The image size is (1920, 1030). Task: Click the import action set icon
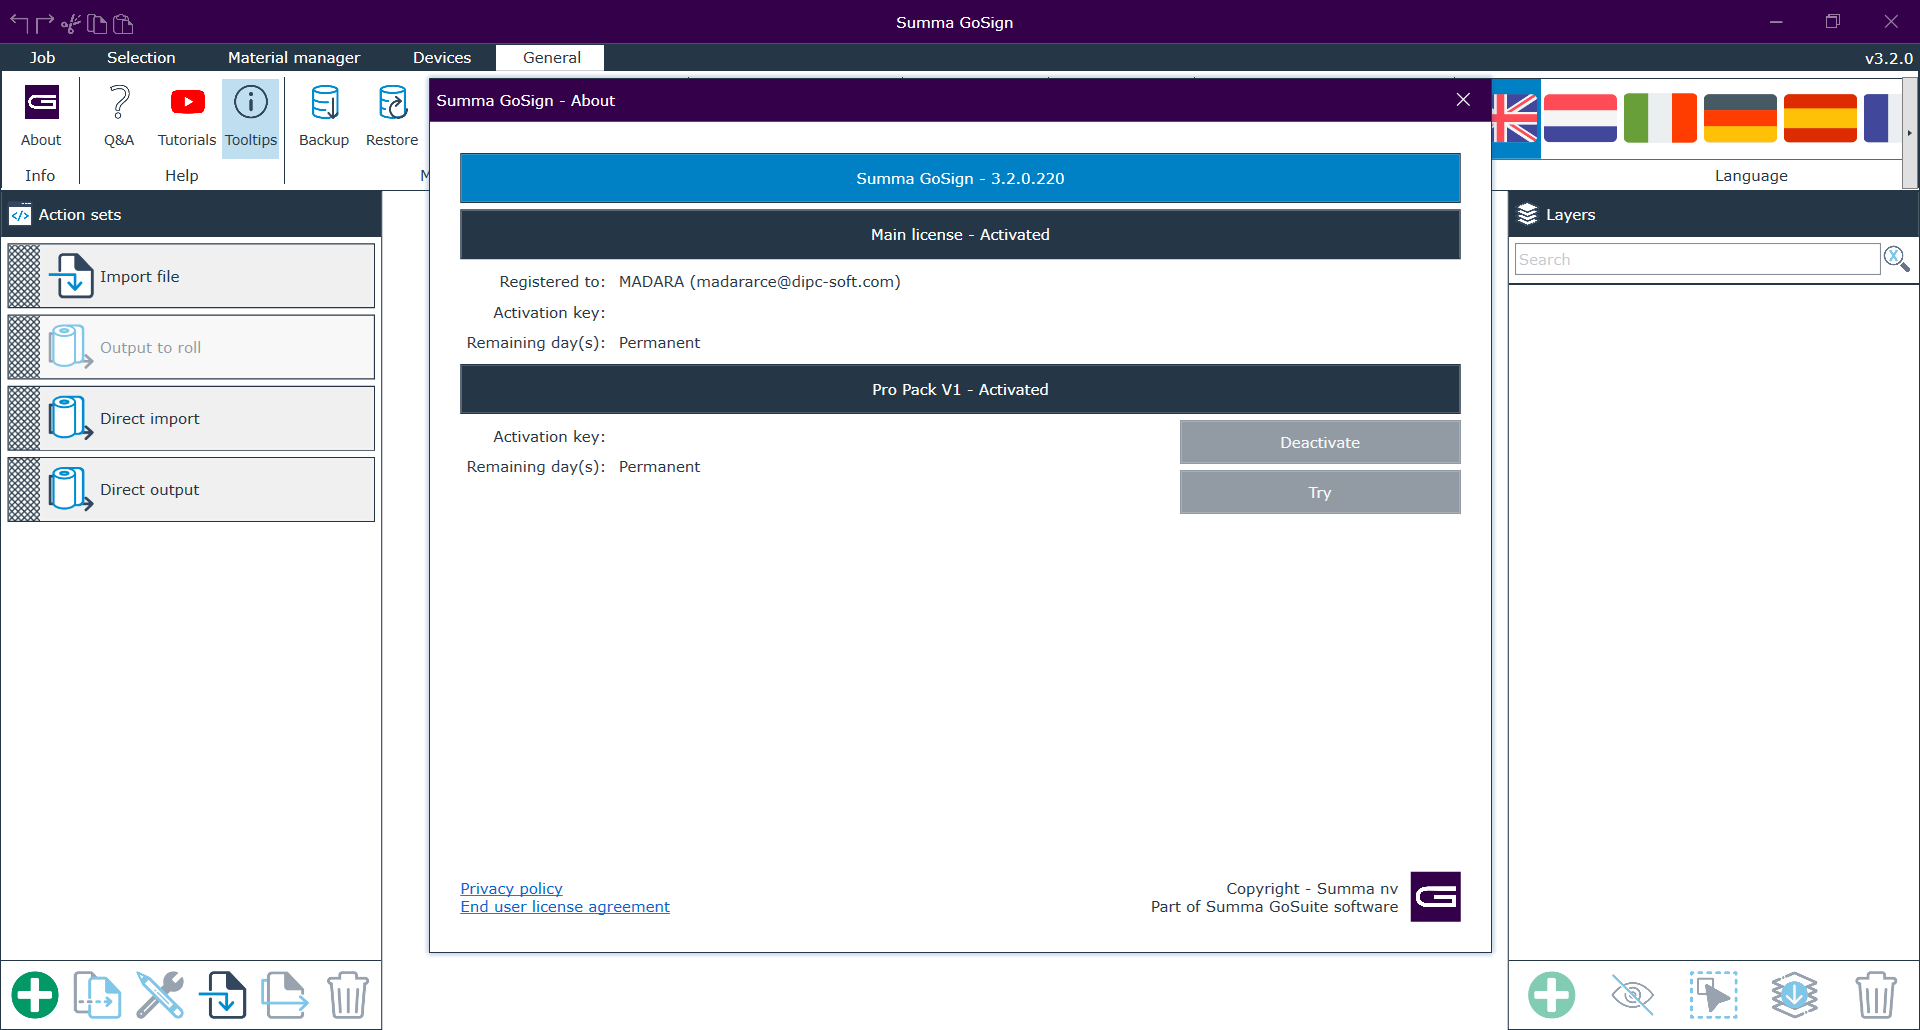[222, 995]
